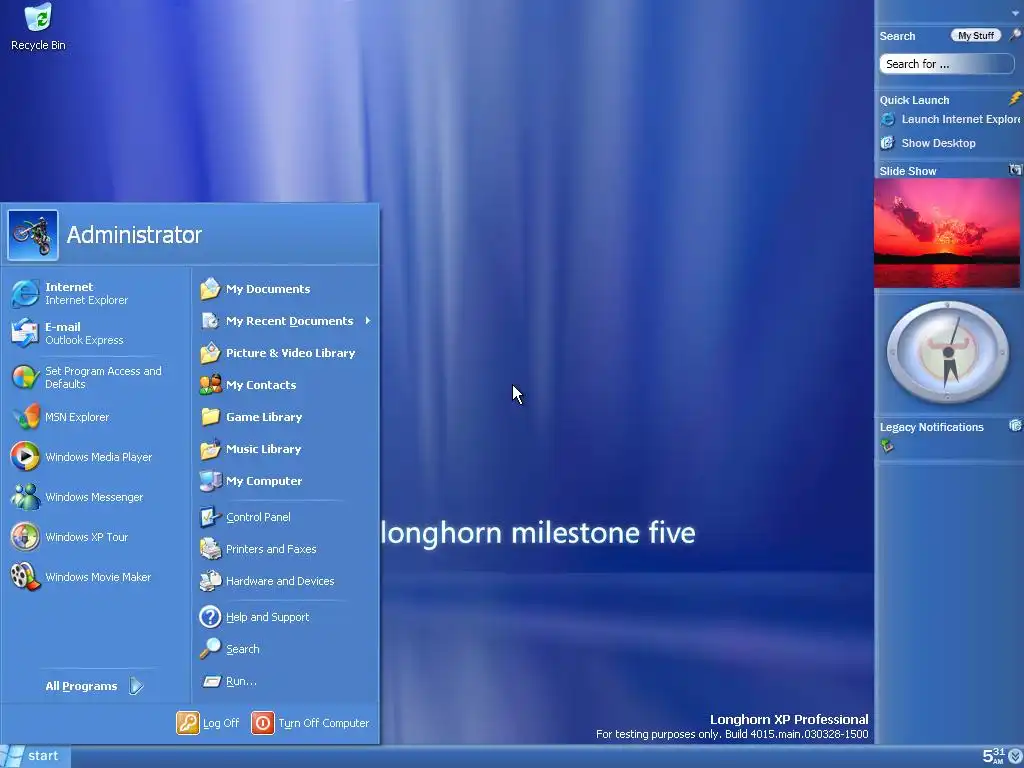This screenshot has height=768, width=1024.
Task: Click the My Stuff search scope button
Action: pyautogui.click(x=976, y=36)
